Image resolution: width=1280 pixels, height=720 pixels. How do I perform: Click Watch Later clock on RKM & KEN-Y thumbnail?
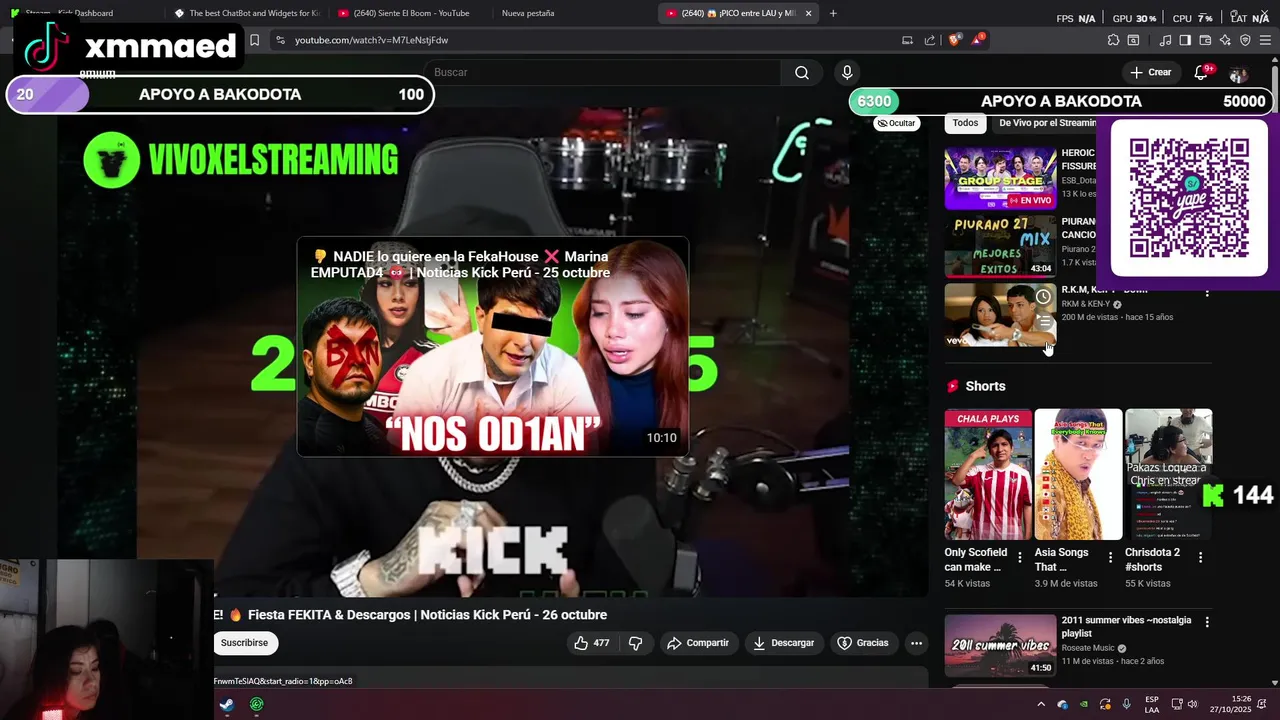click(1043, 297)
